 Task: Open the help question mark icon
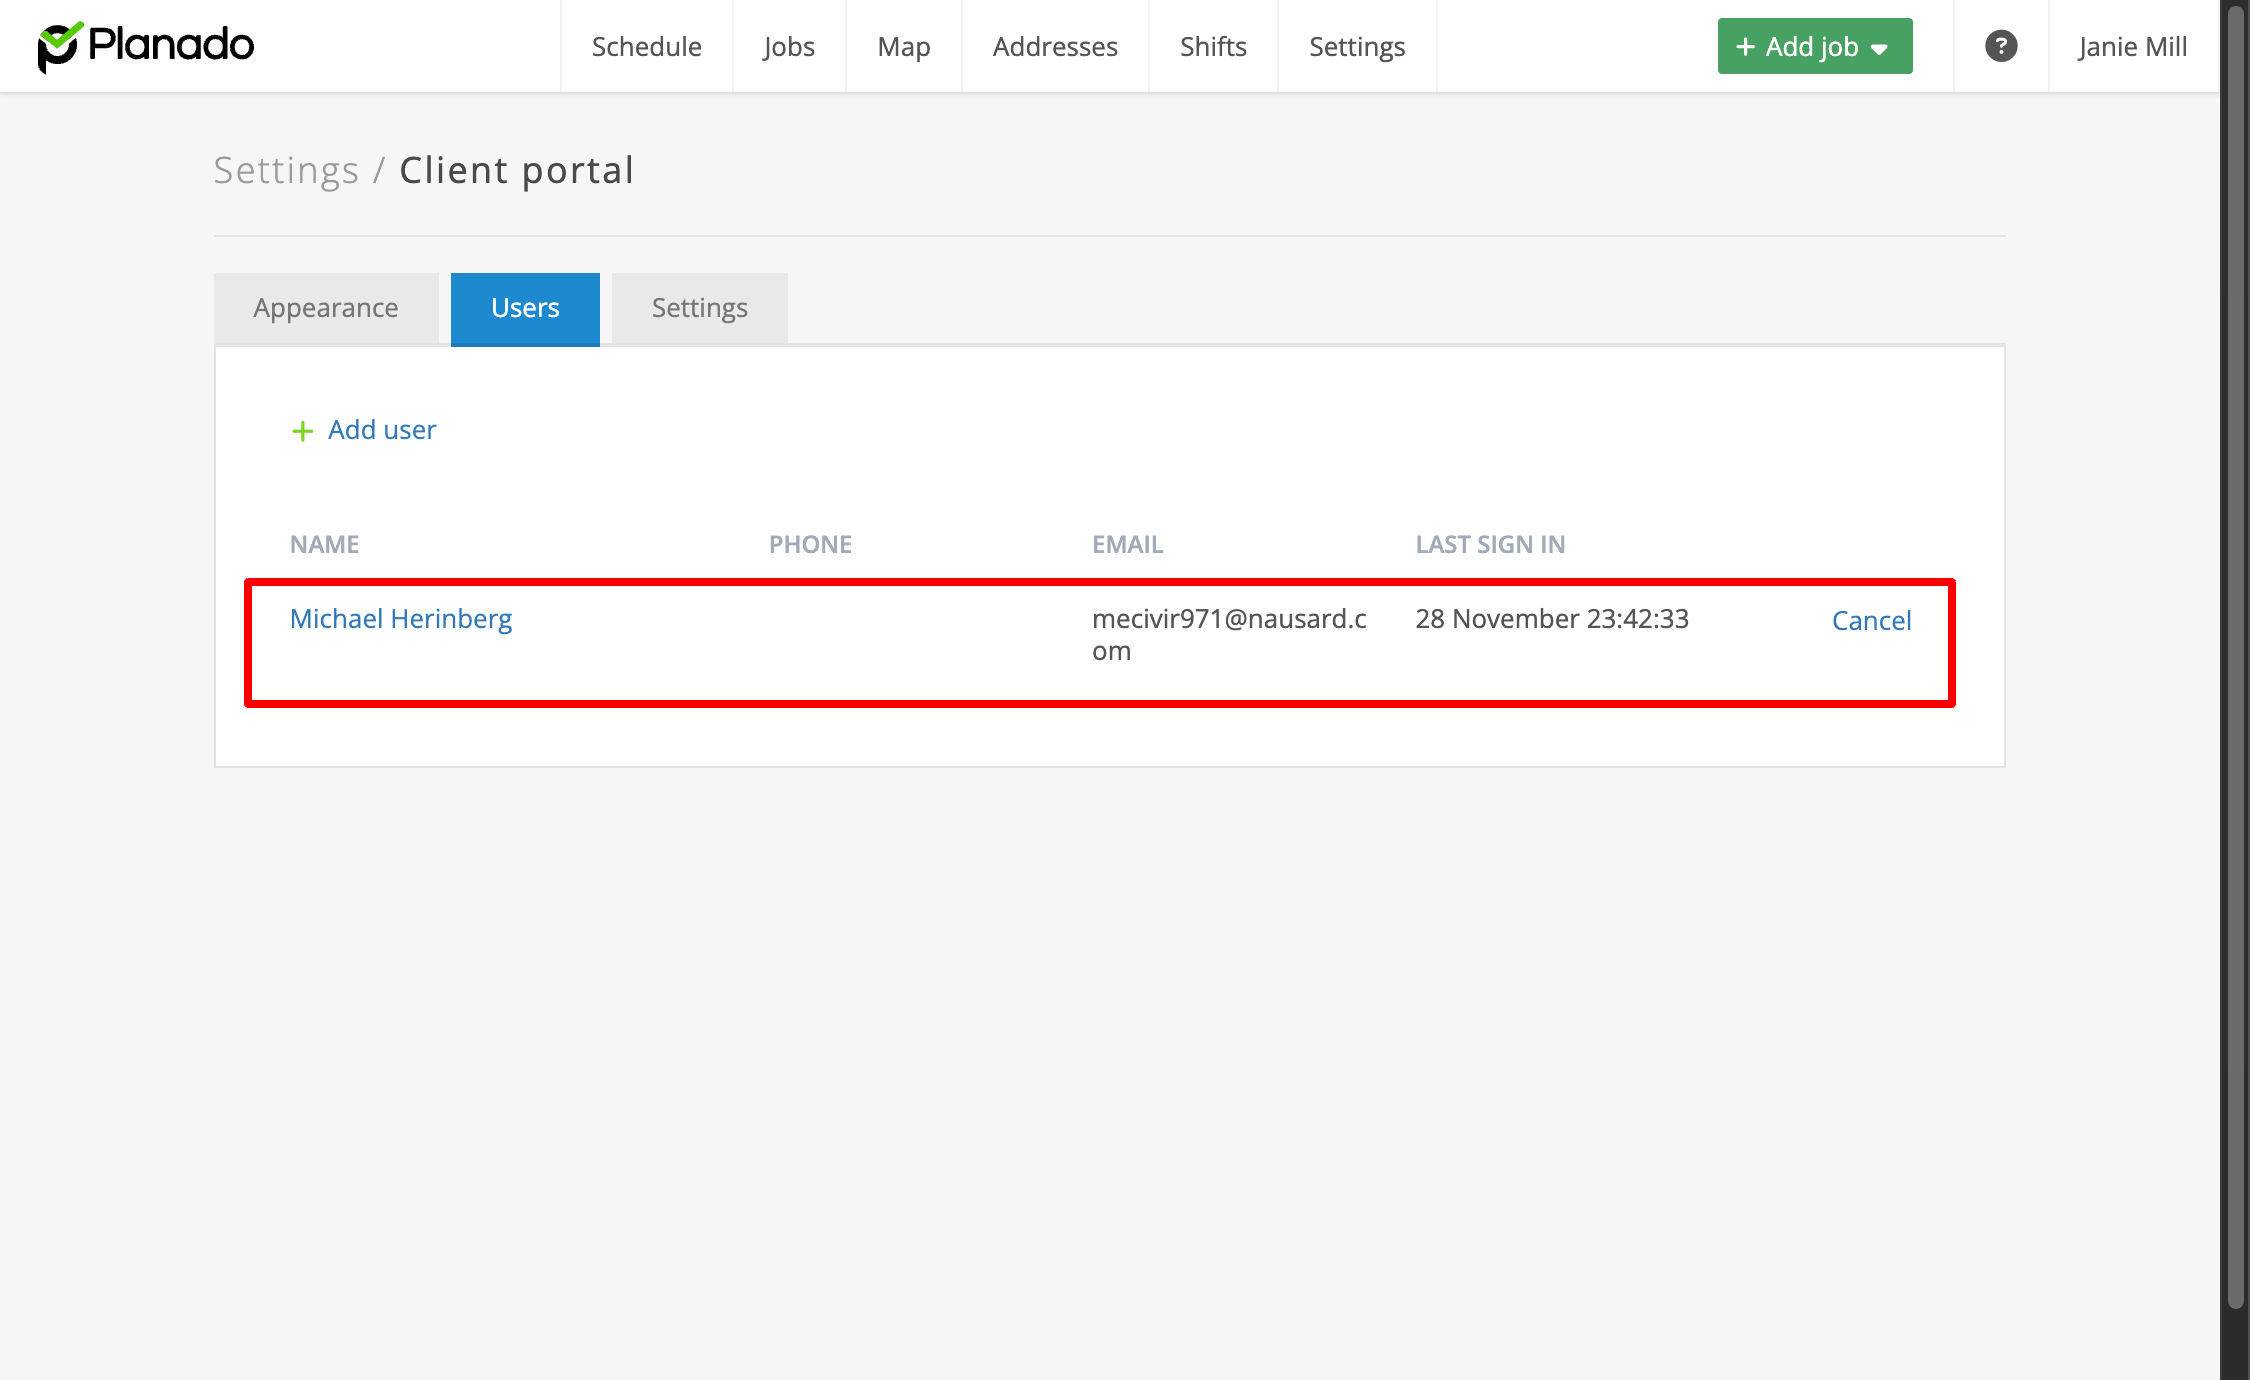tap(2000, 46)
